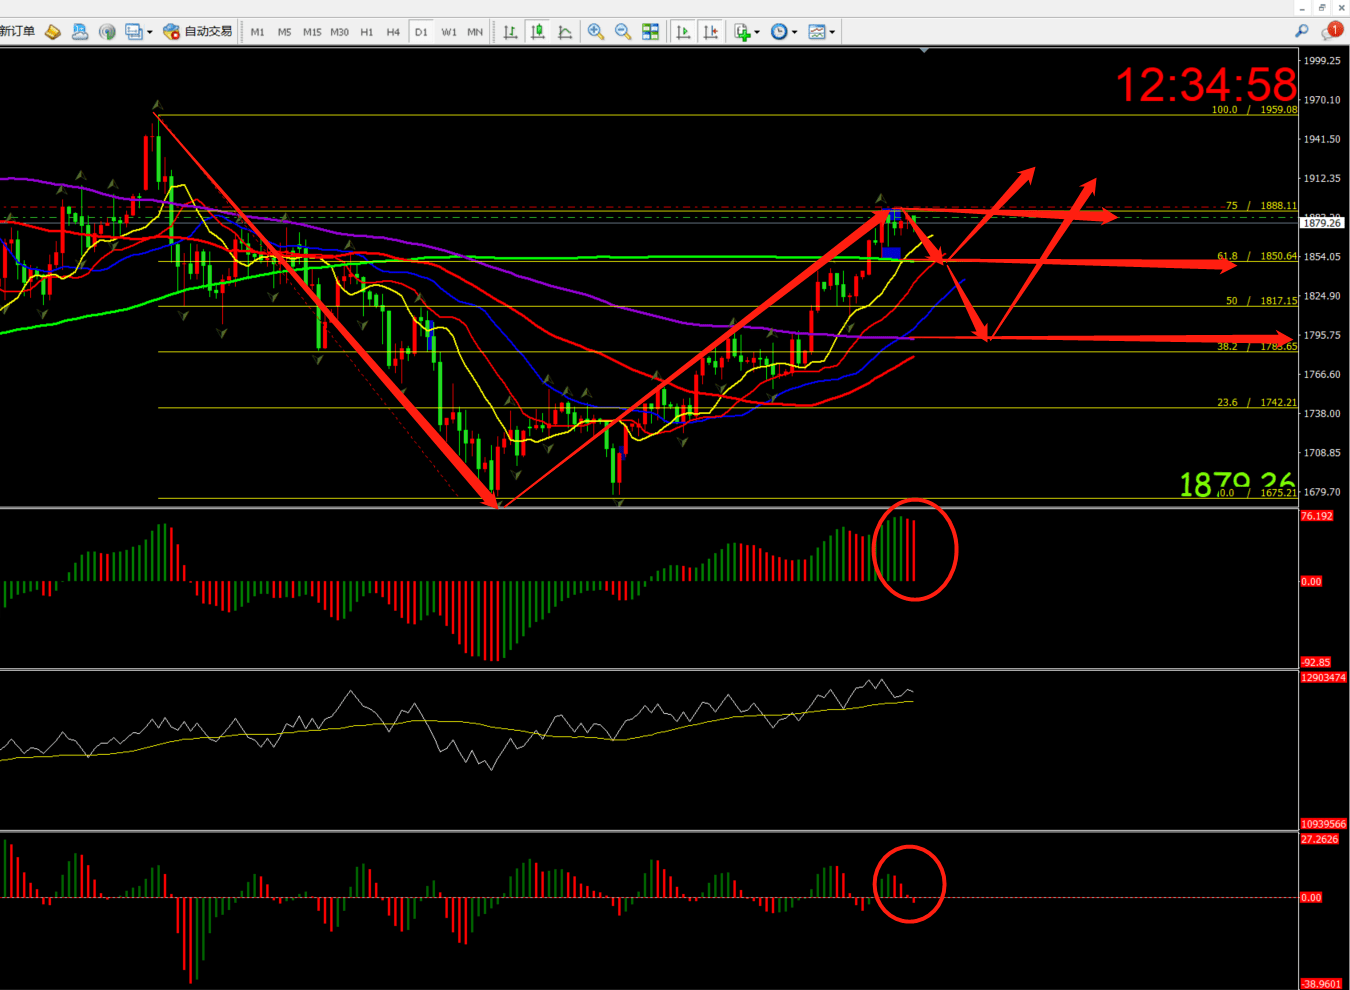
Task: Open the MQL5 community people icon
Action: (x=80, y=32)
